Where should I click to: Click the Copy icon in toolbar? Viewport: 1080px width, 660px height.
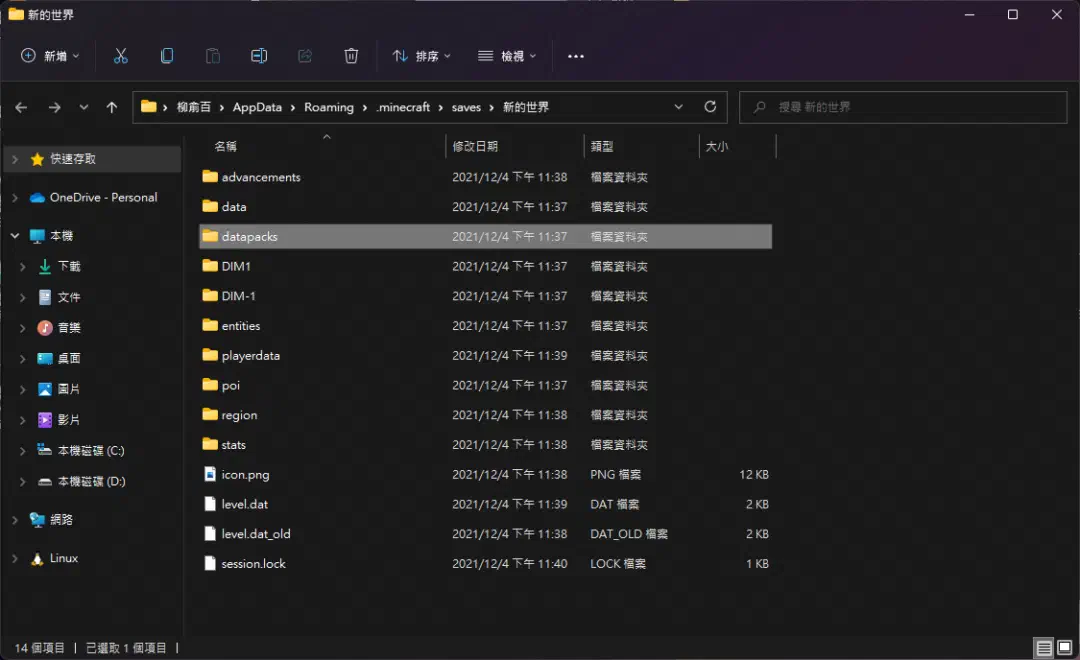click(x=167, y=56)
